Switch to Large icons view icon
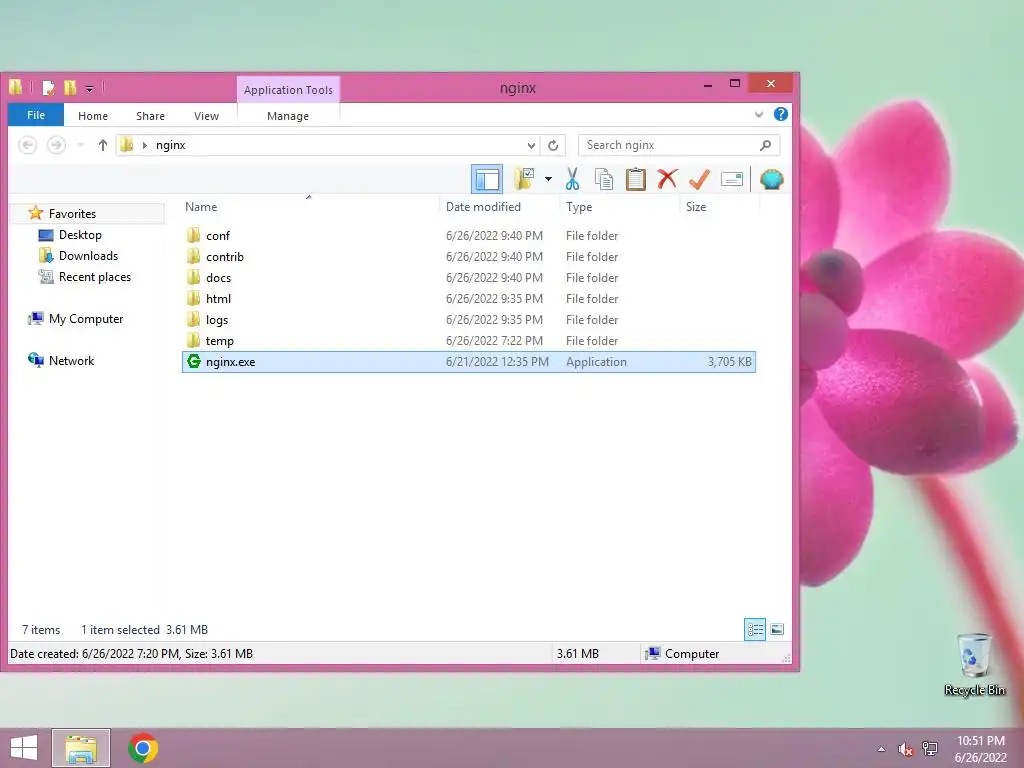Viewport: 1024px width, 768px height. (x=777, y=630)
